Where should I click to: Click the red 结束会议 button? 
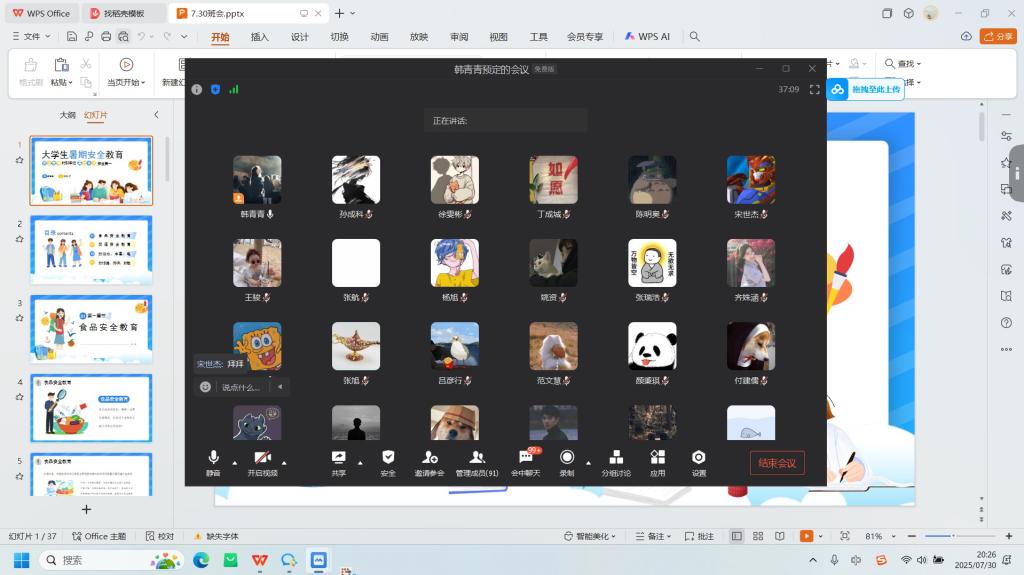777,463
